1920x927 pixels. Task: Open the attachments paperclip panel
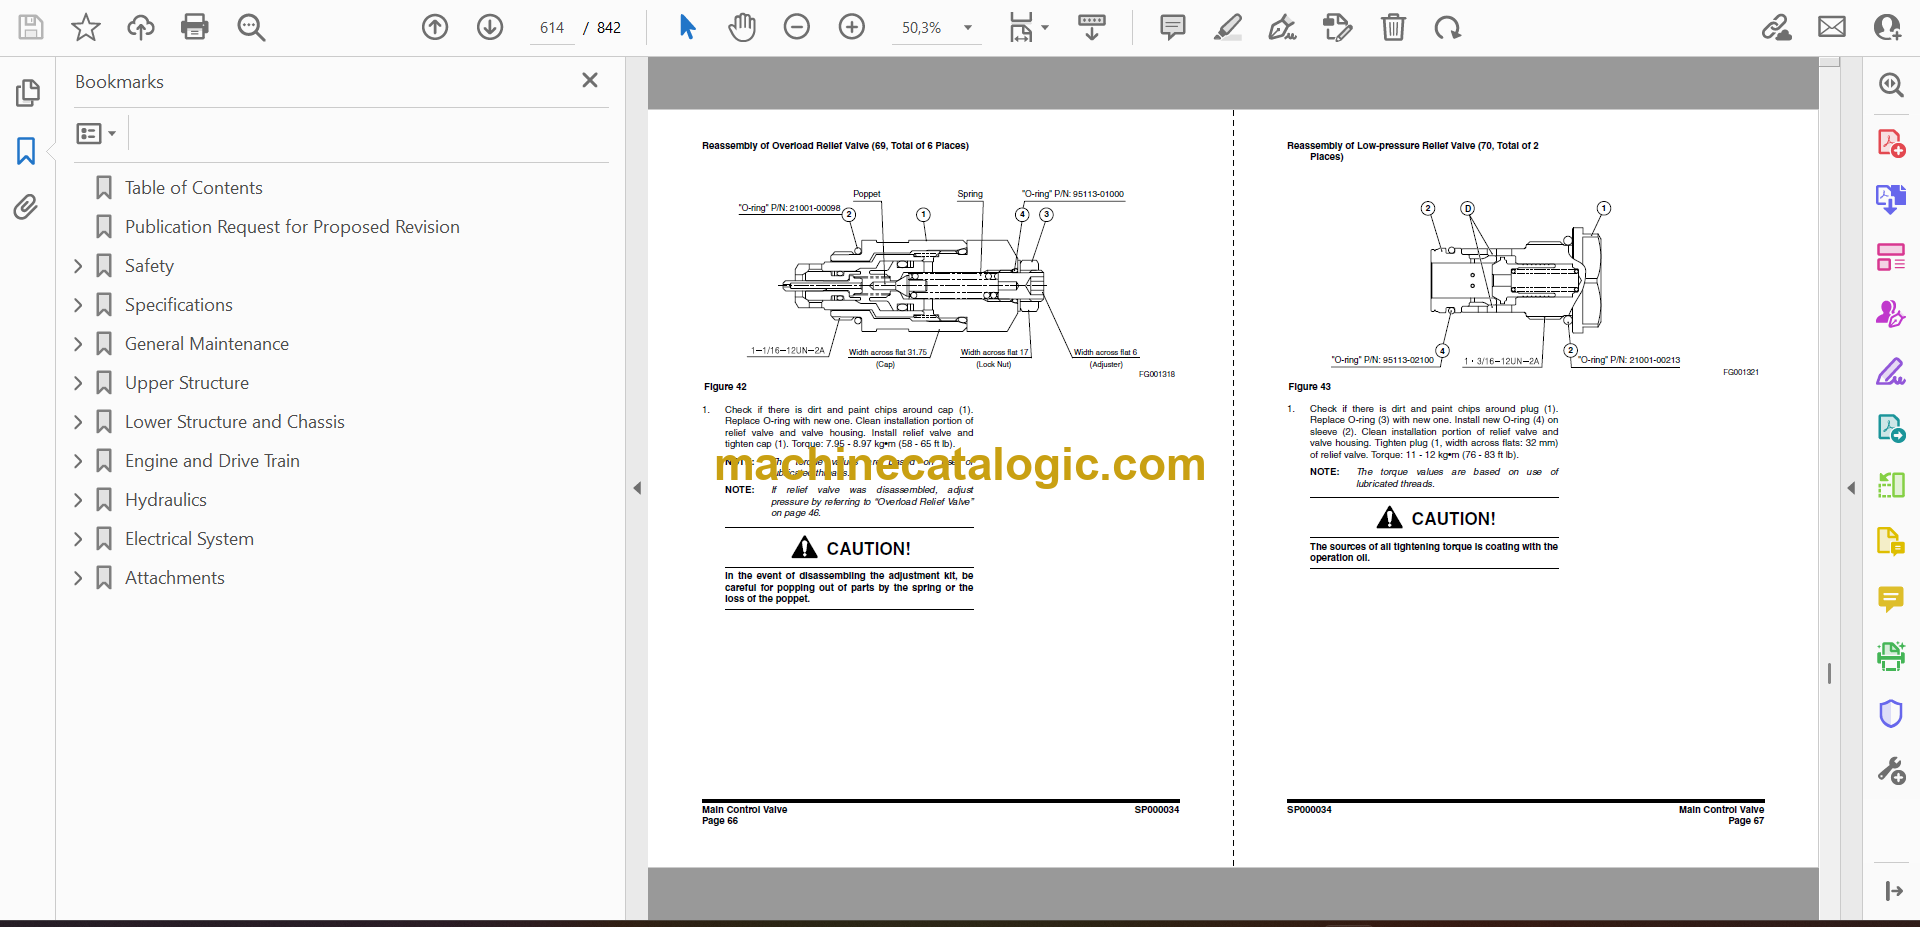click(x=27, y=207)
